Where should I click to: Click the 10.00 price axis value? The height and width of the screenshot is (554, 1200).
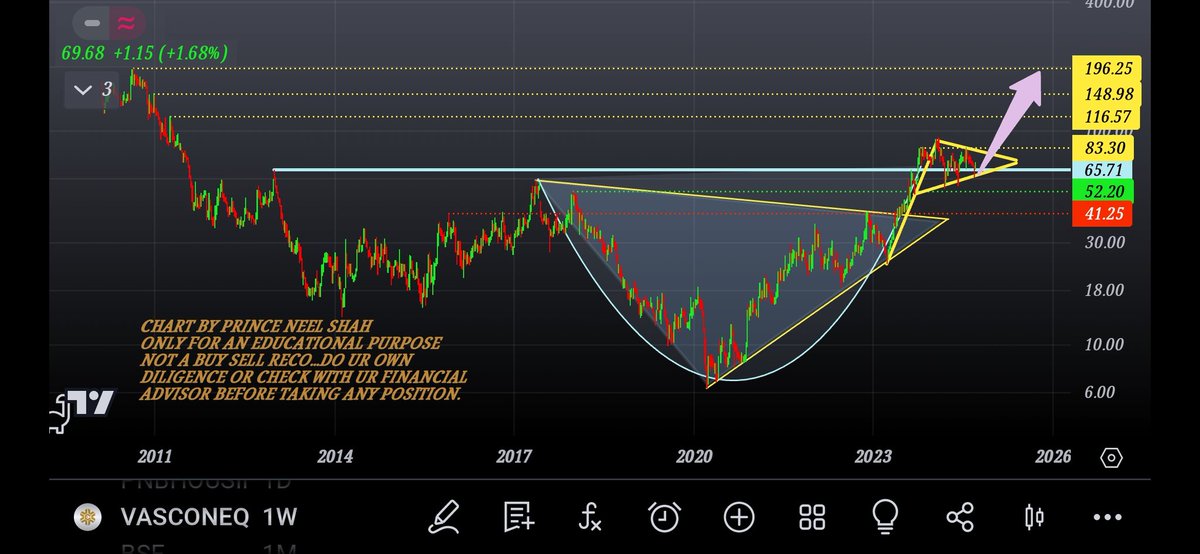(x=1105, y=345)
